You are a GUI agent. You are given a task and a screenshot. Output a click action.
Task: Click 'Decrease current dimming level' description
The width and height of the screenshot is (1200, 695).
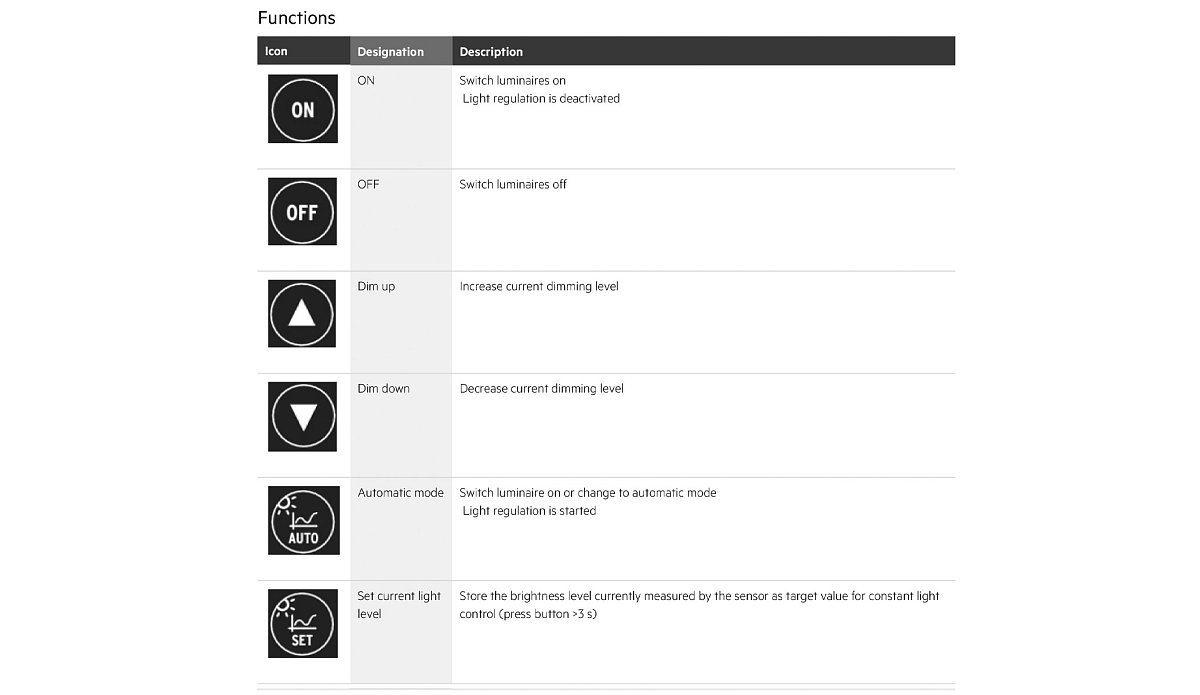coord(541,389)
